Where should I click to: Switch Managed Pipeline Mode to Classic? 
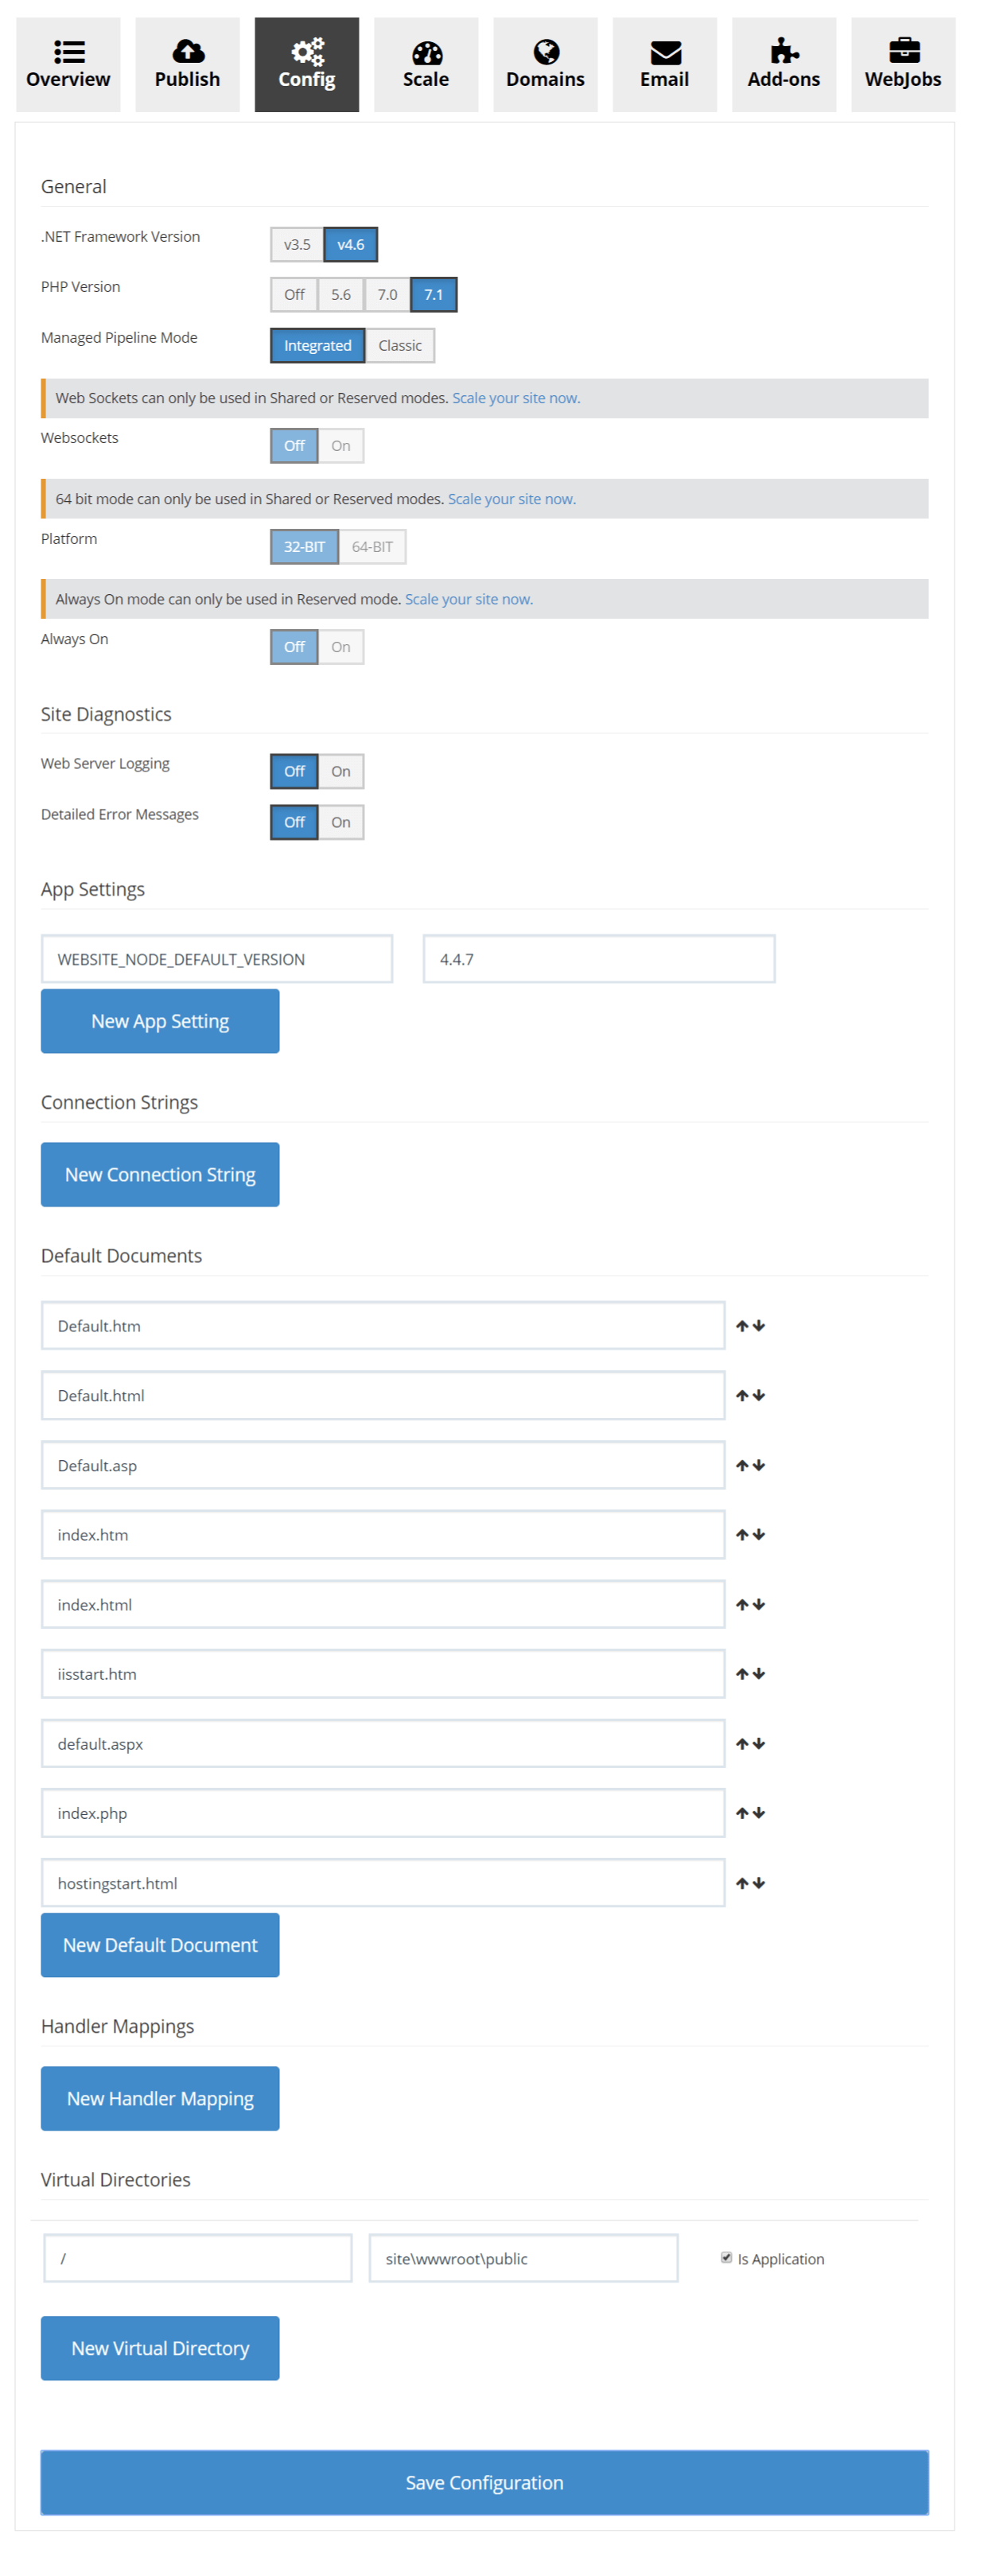(x=399, y=346)
